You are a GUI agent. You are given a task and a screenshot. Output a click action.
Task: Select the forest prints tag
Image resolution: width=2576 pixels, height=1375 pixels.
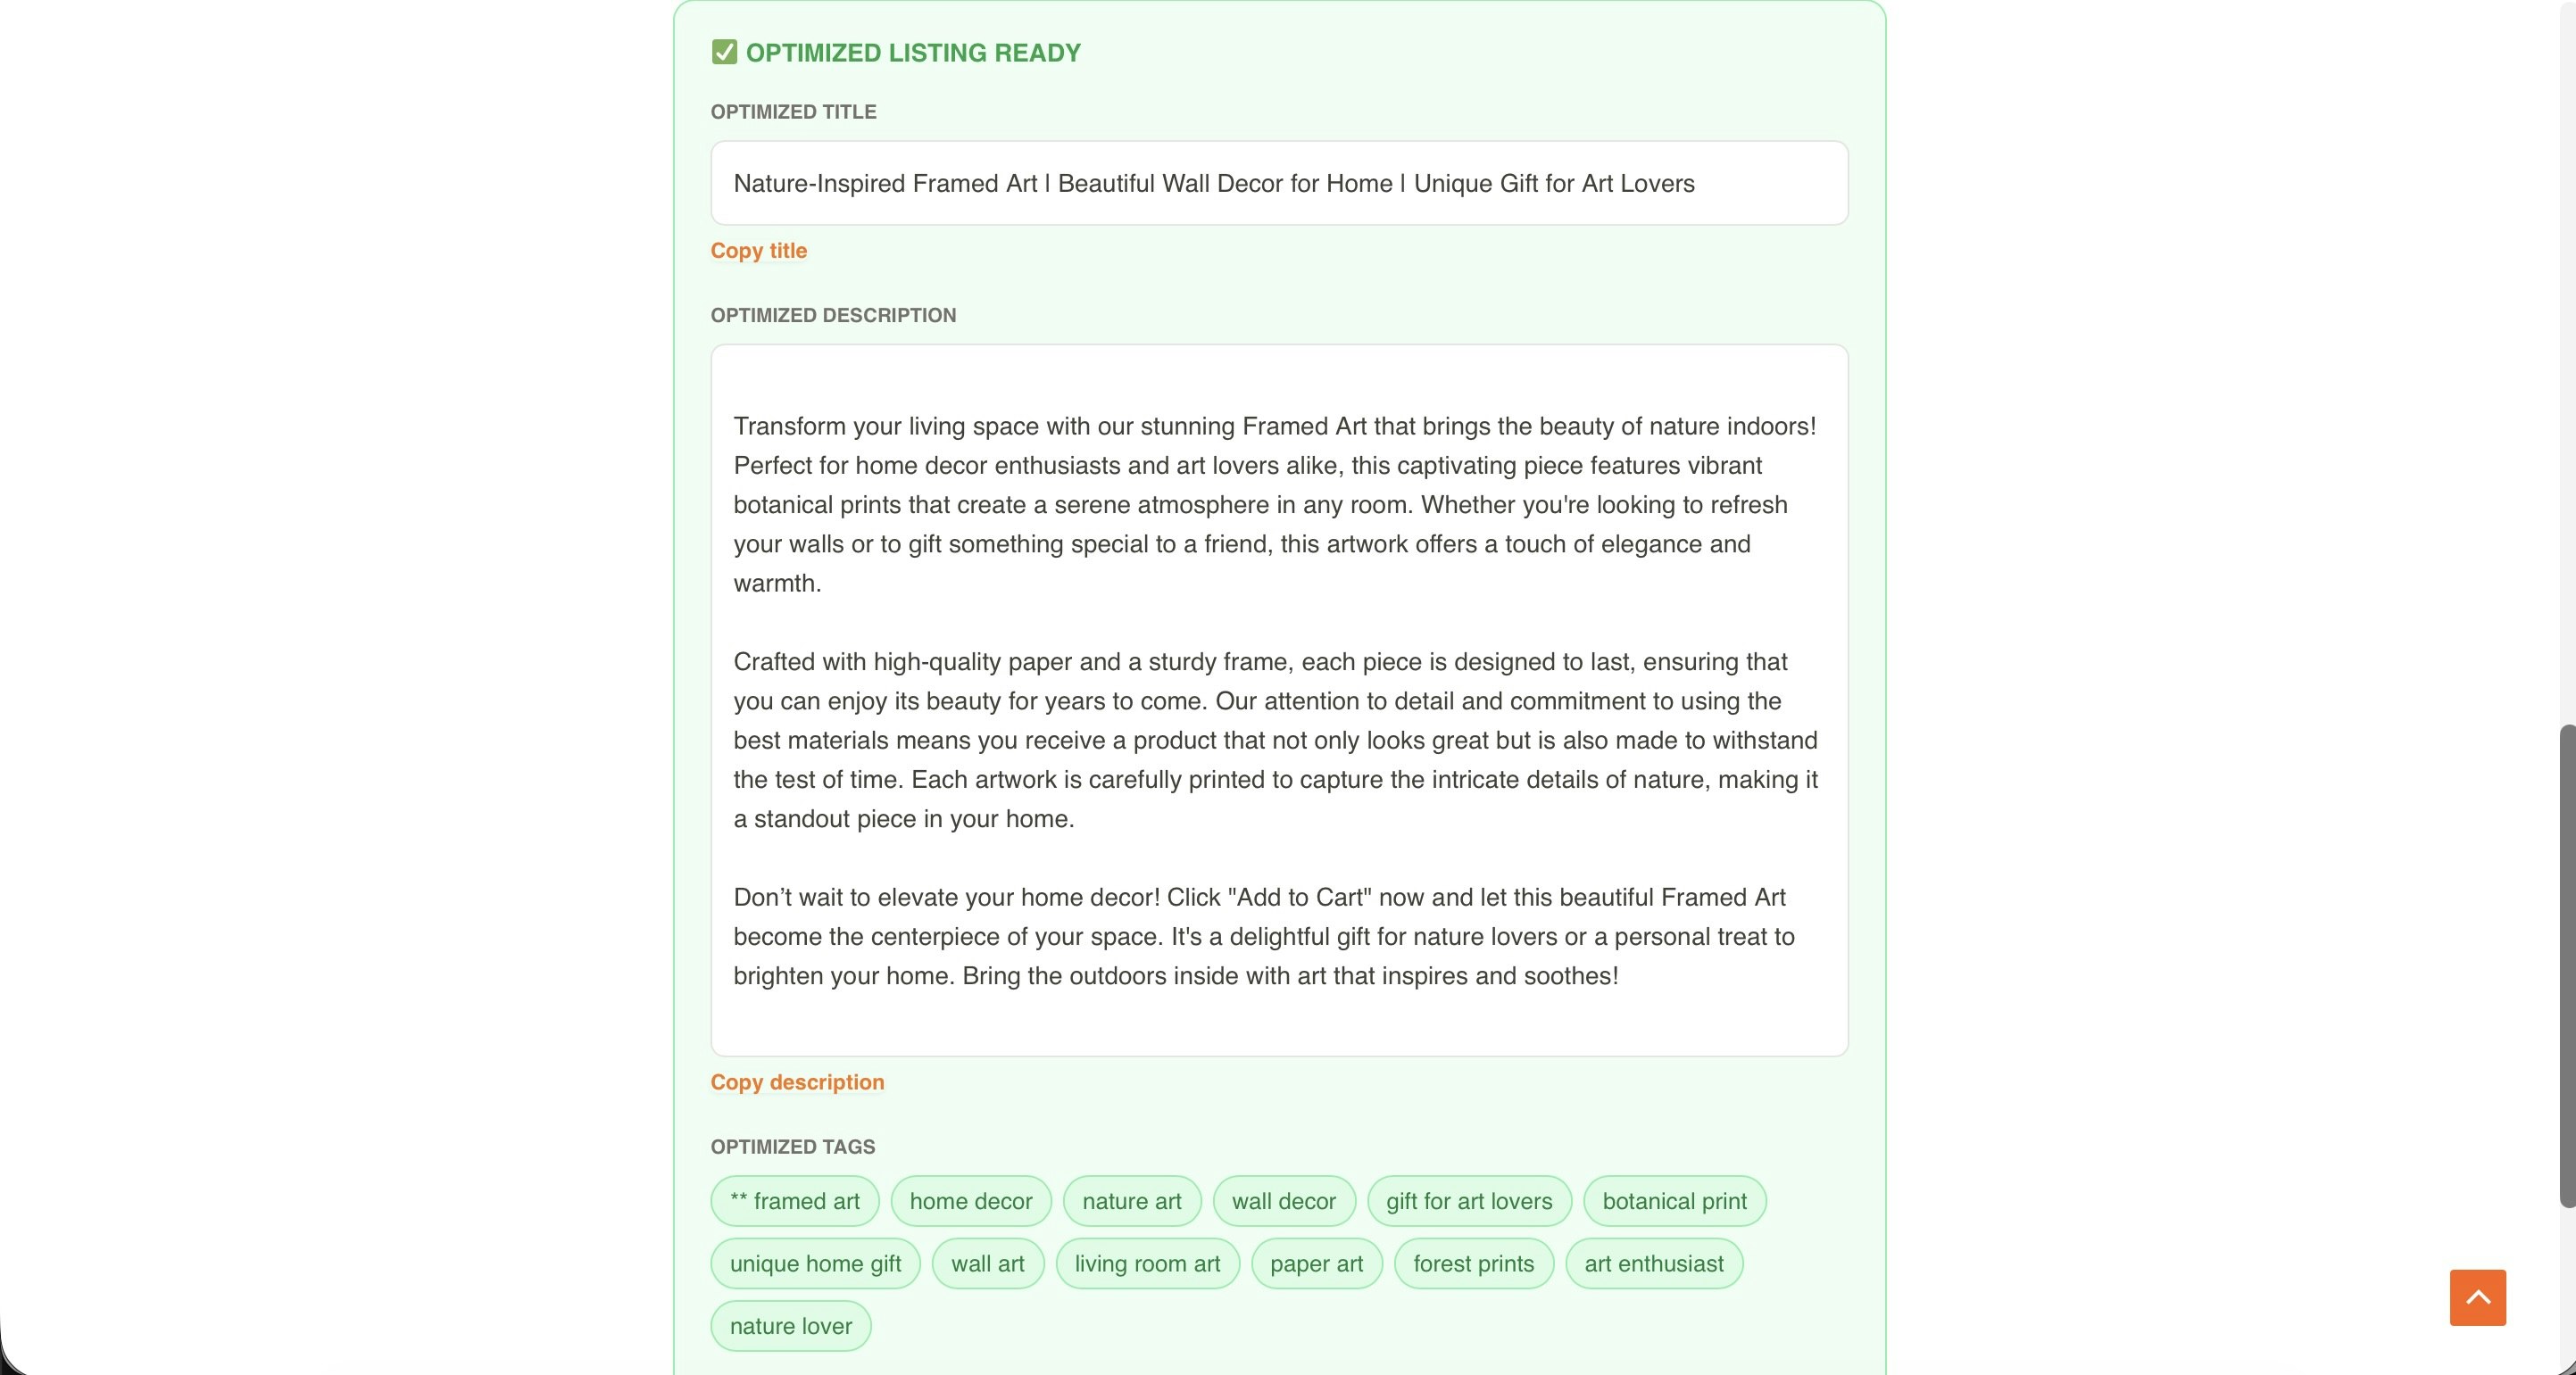click(x=1473, y=1263)
